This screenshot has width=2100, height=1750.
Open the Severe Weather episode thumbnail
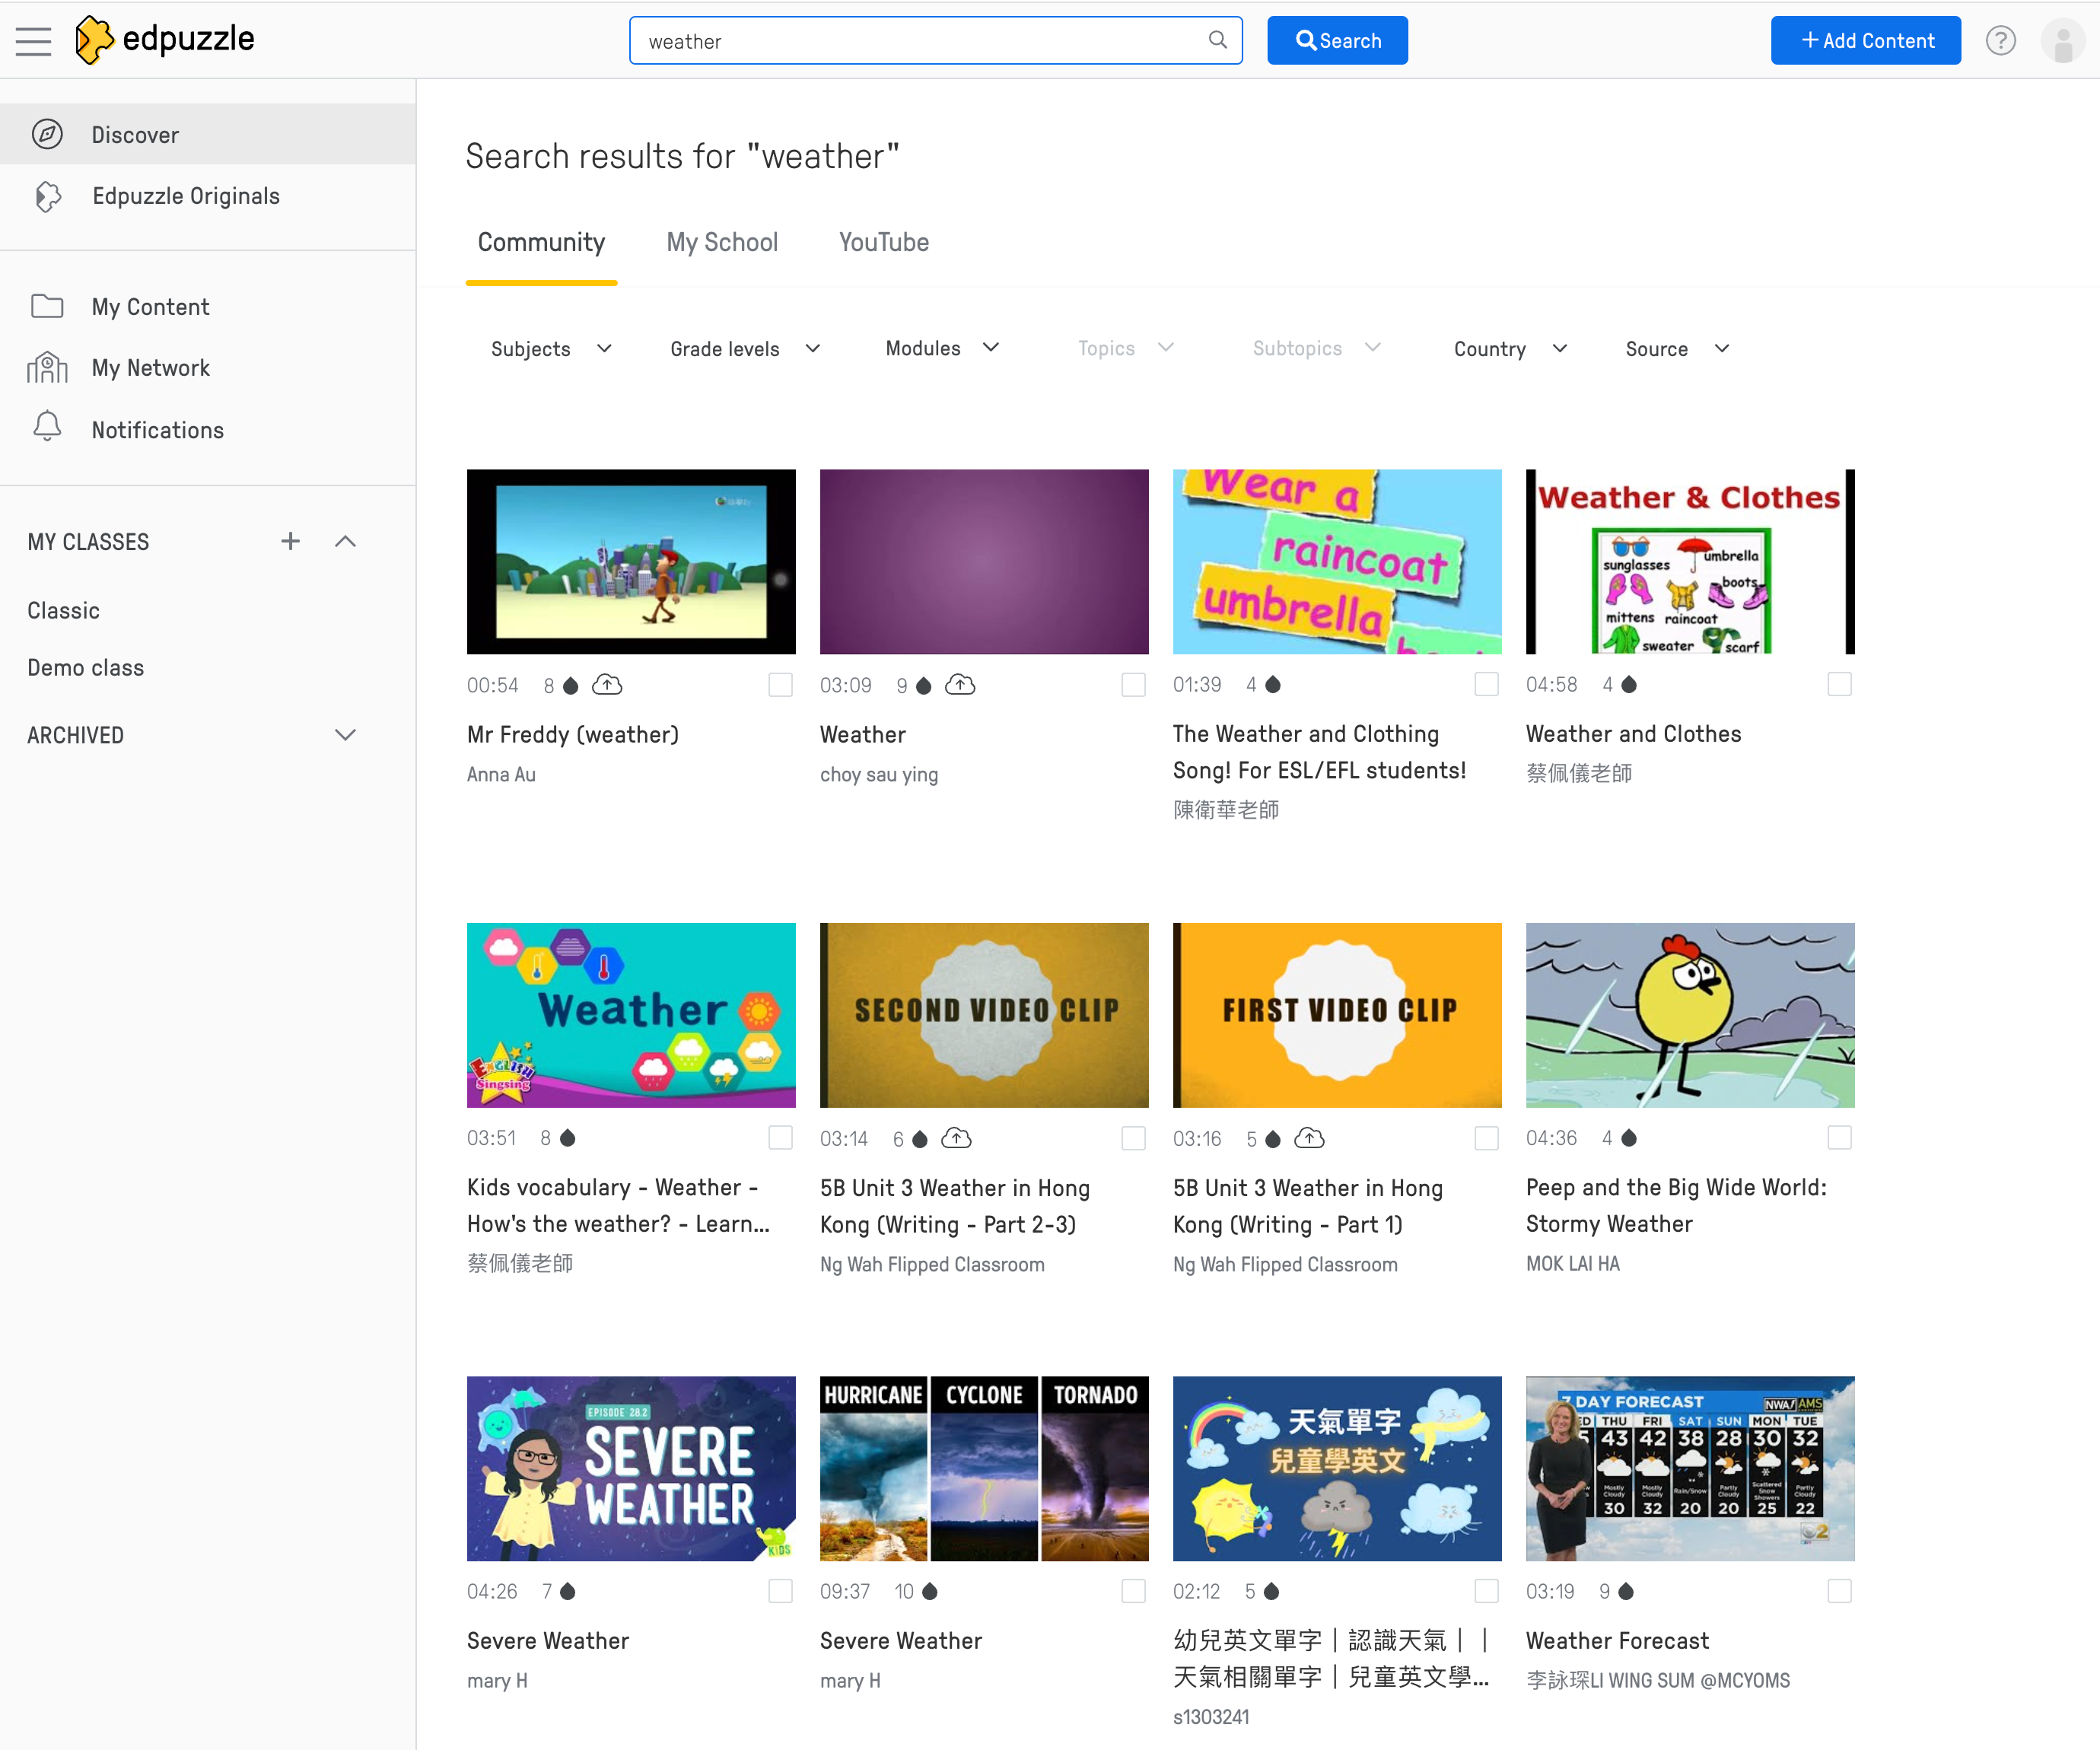coord(631,1468)
